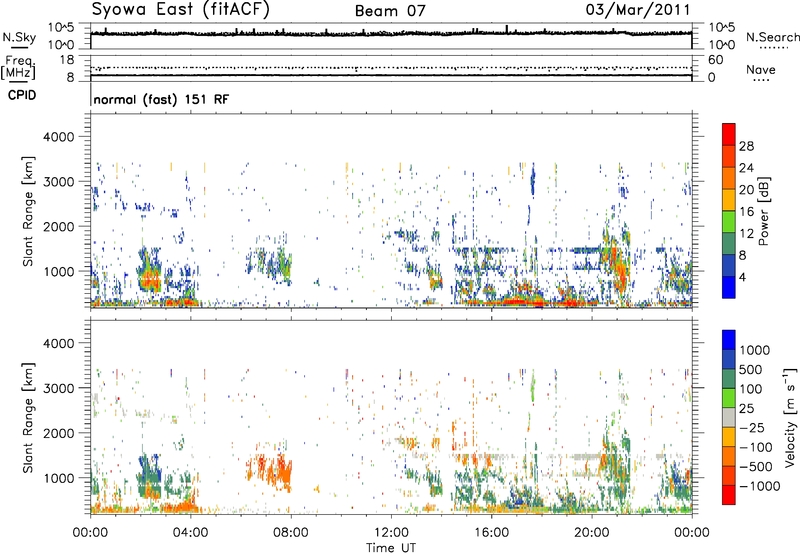Click the "N.Search" legend label
The width and height of the screenshot is (800, 554).
click(772, 37)
